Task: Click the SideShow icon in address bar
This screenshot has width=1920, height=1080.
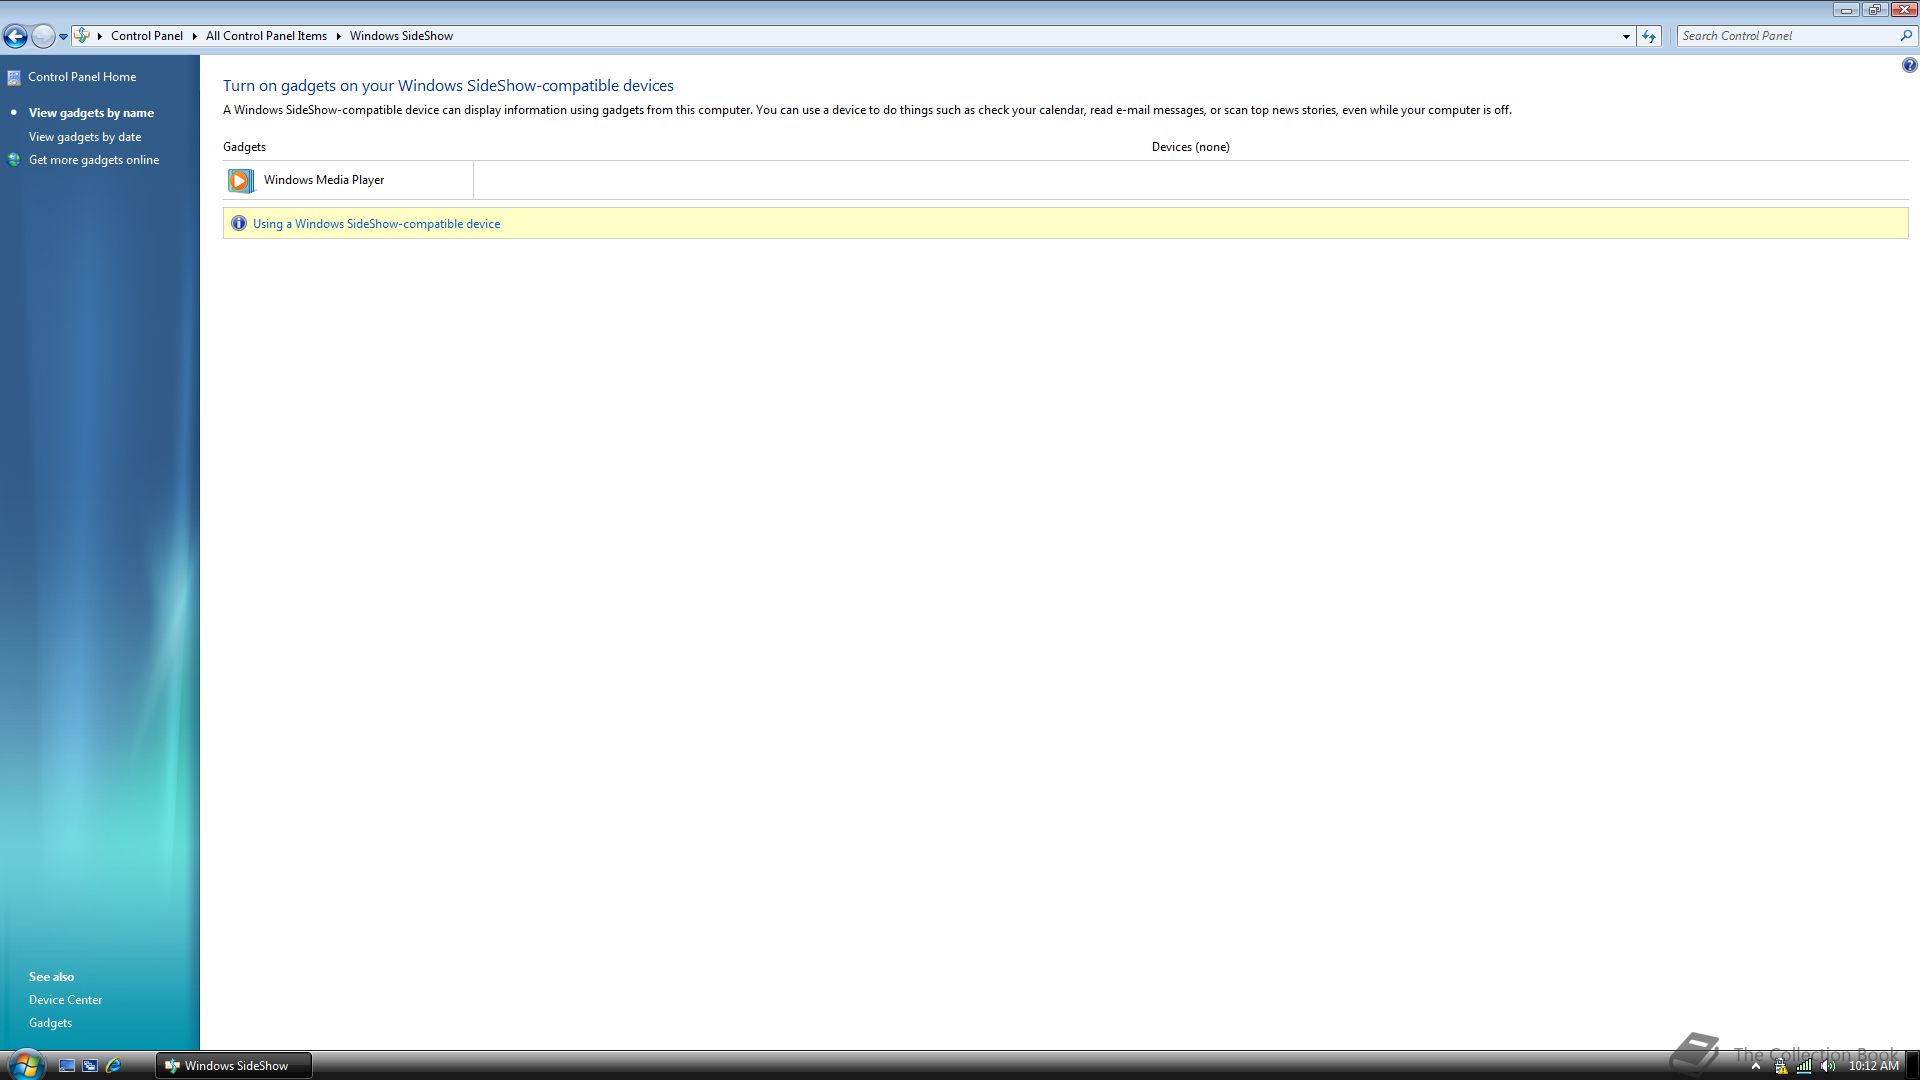Action: click(82, 35)
